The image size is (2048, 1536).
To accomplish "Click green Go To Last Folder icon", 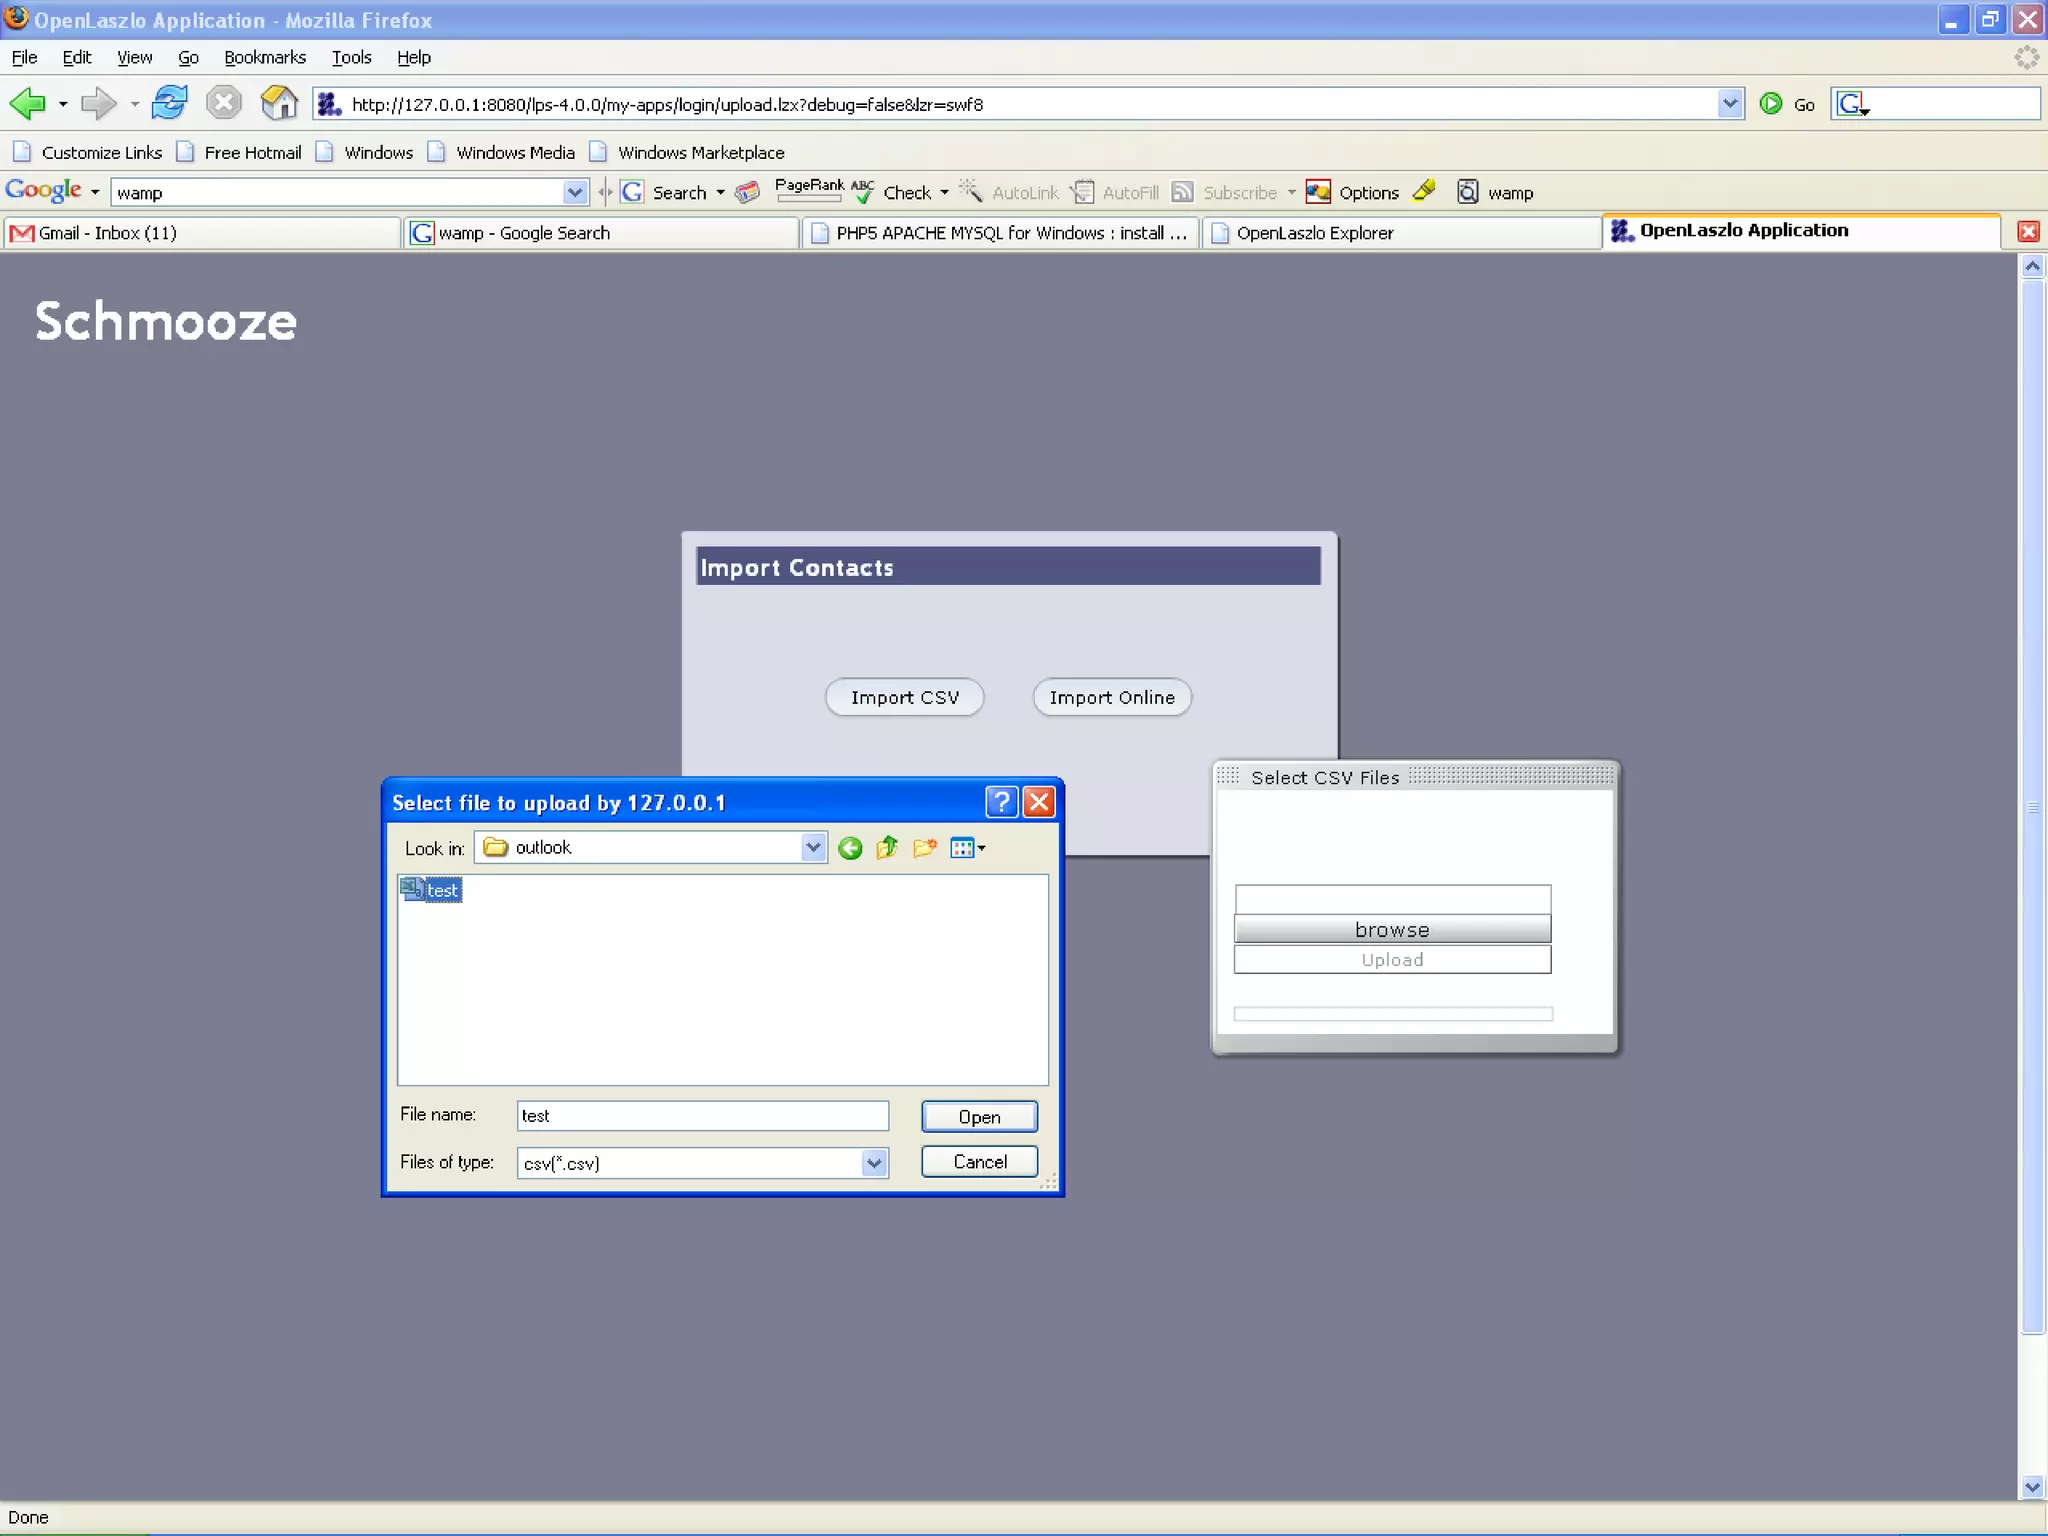I will 850,848.
